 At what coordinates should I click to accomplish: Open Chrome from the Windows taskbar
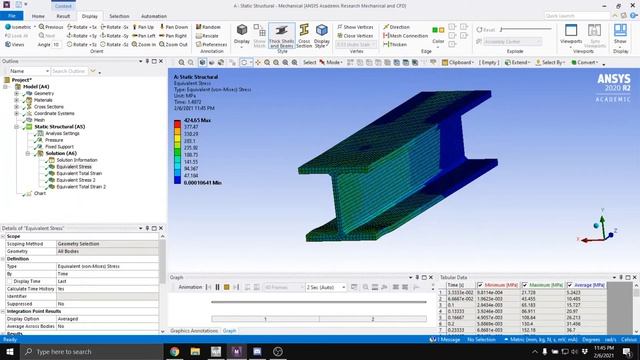[x=175, y=351]
